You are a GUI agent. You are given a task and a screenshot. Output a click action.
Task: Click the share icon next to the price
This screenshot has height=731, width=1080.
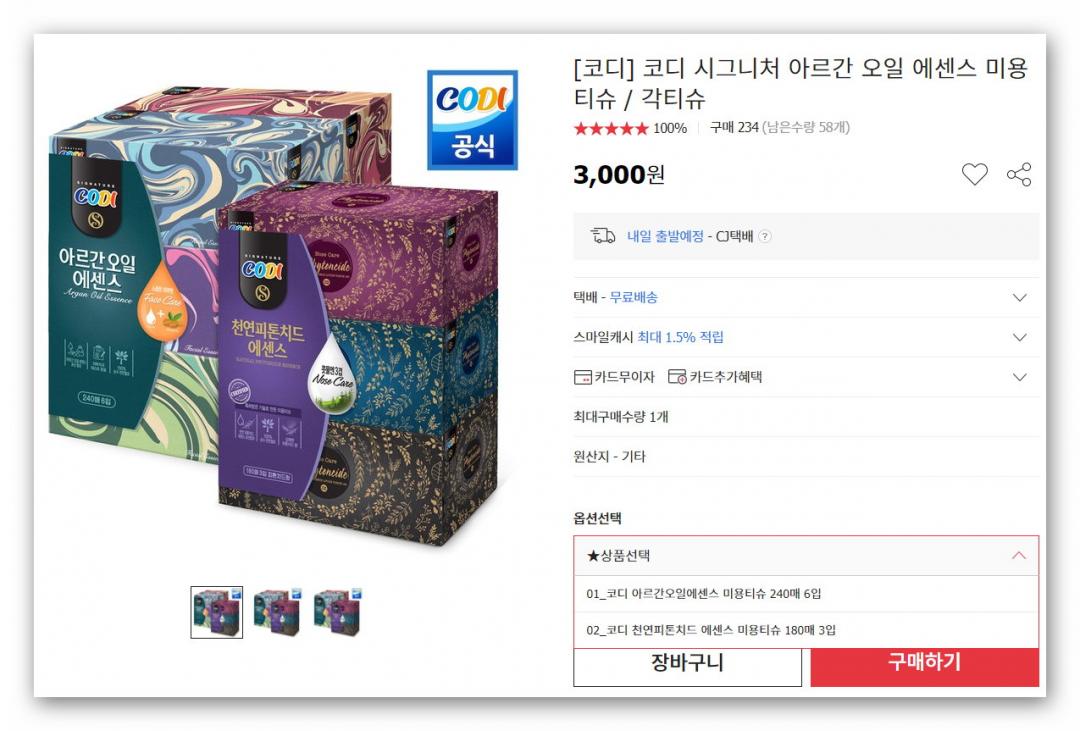1019,174
